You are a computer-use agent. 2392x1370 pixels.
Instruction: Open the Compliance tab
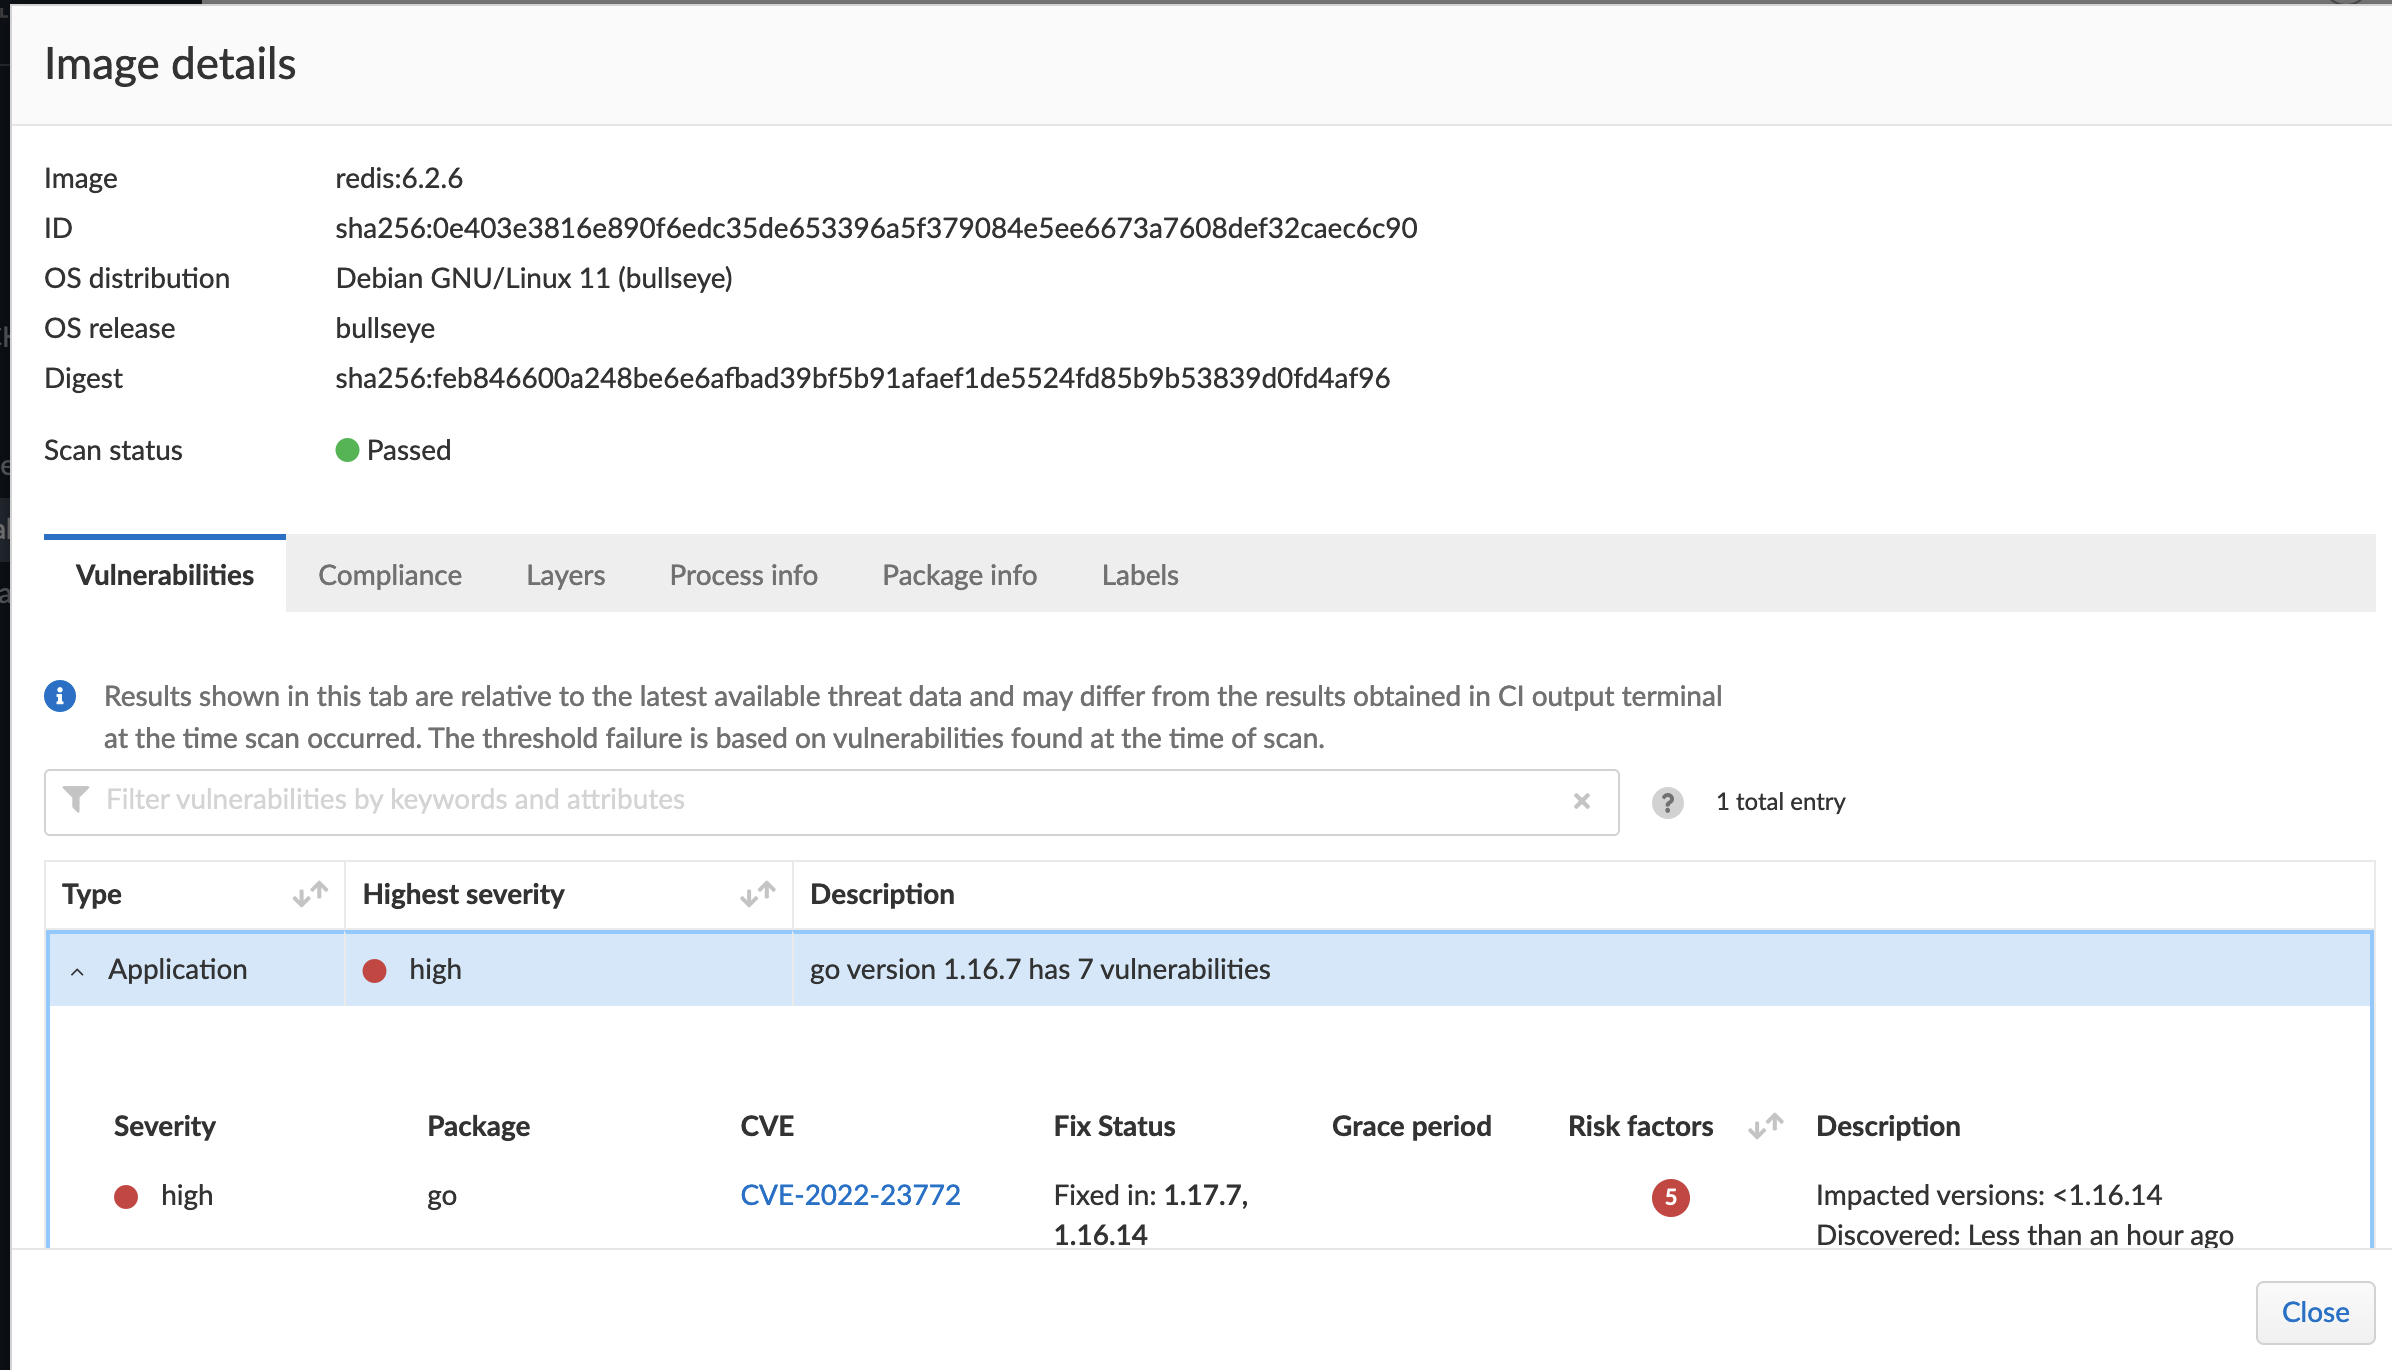click(390, 575)
